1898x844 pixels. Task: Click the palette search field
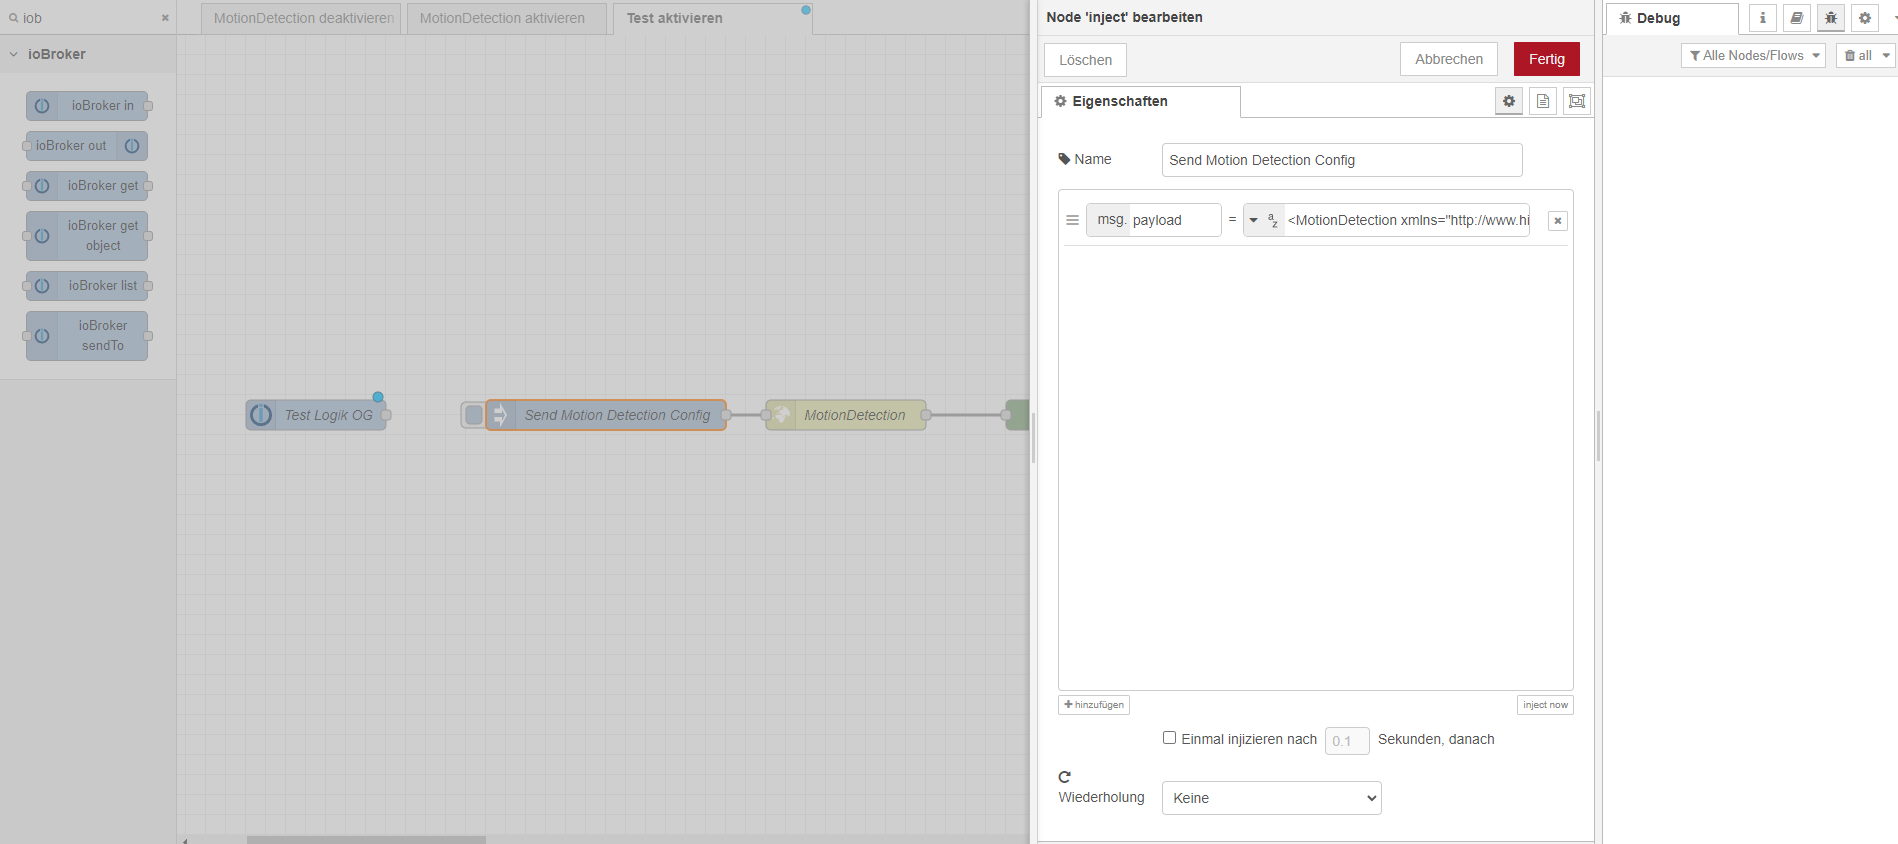88,18
